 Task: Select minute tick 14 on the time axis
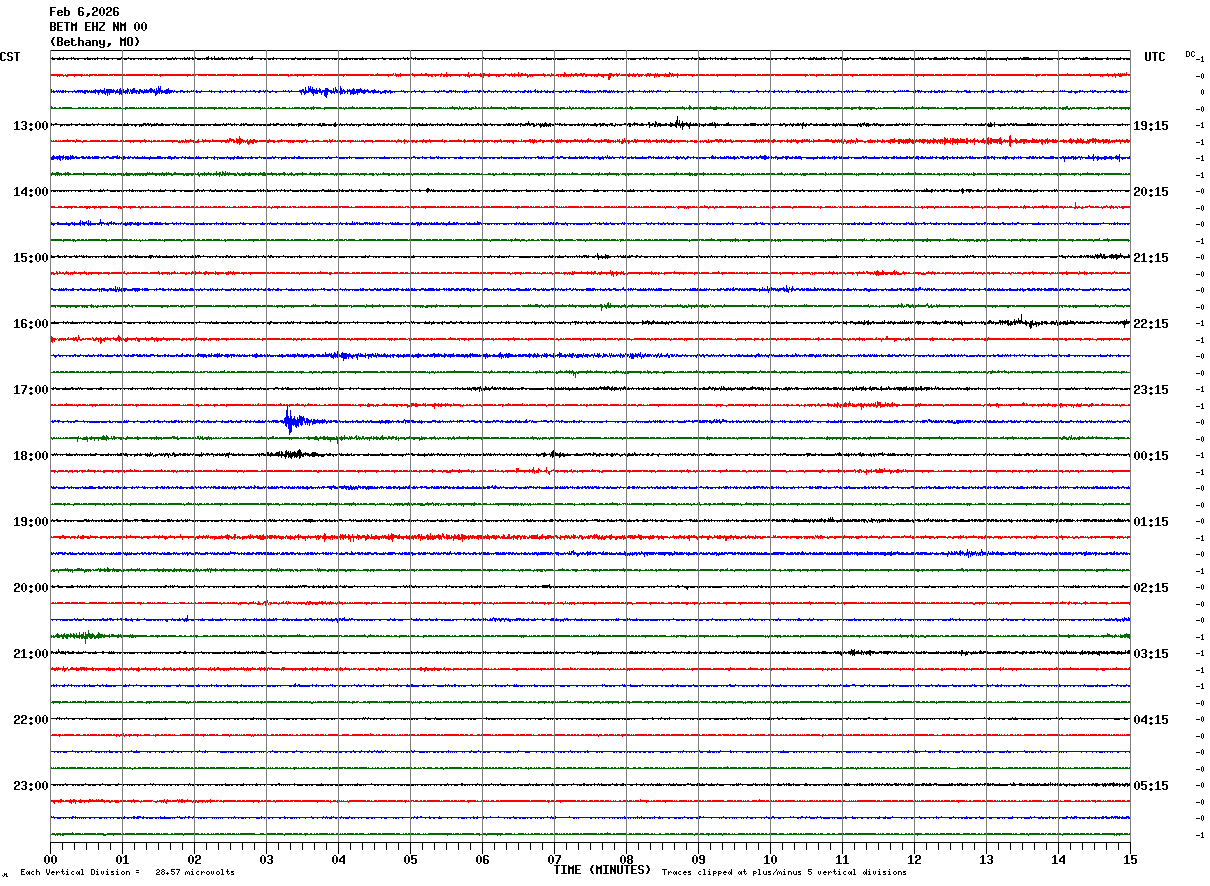click(1058, 858)
